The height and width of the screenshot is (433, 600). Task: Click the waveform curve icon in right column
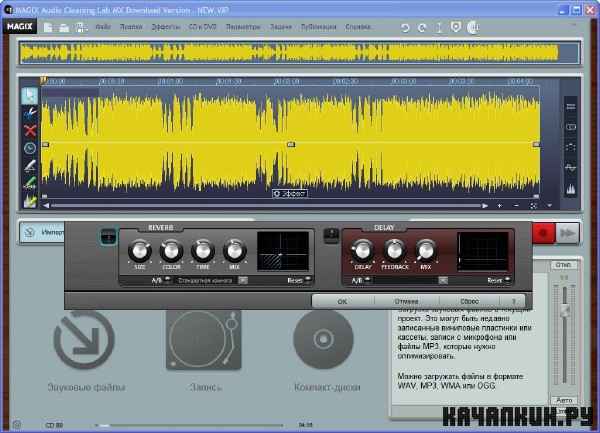571,168
